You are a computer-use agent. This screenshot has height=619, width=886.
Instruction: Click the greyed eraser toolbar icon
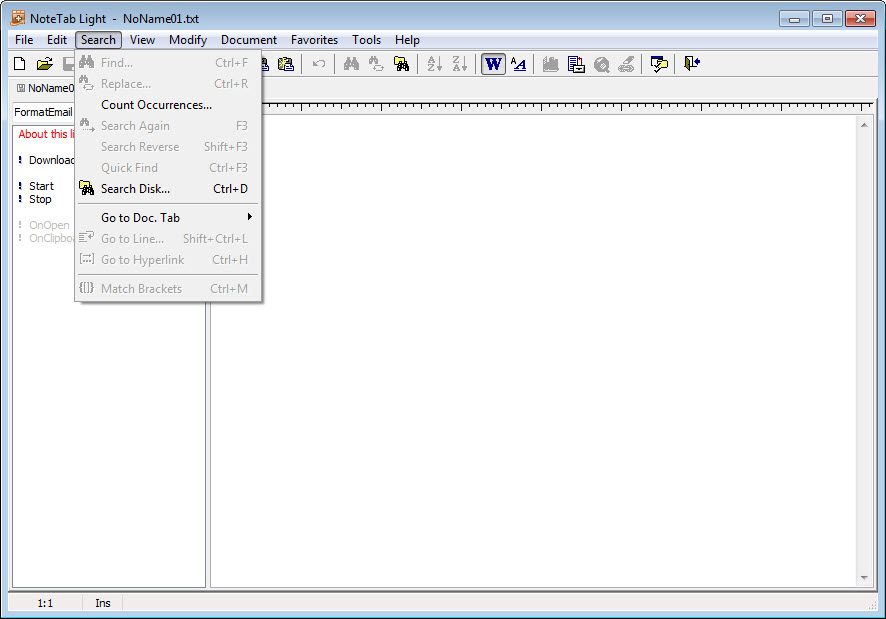click(626, 63)
